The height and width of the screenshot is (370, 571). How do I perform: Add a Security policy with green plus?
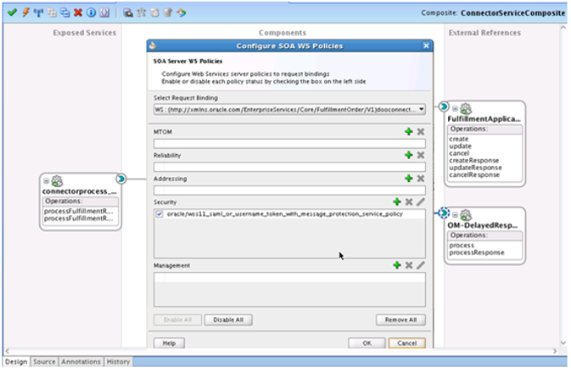pyautogui.click(x=397, y=202)
